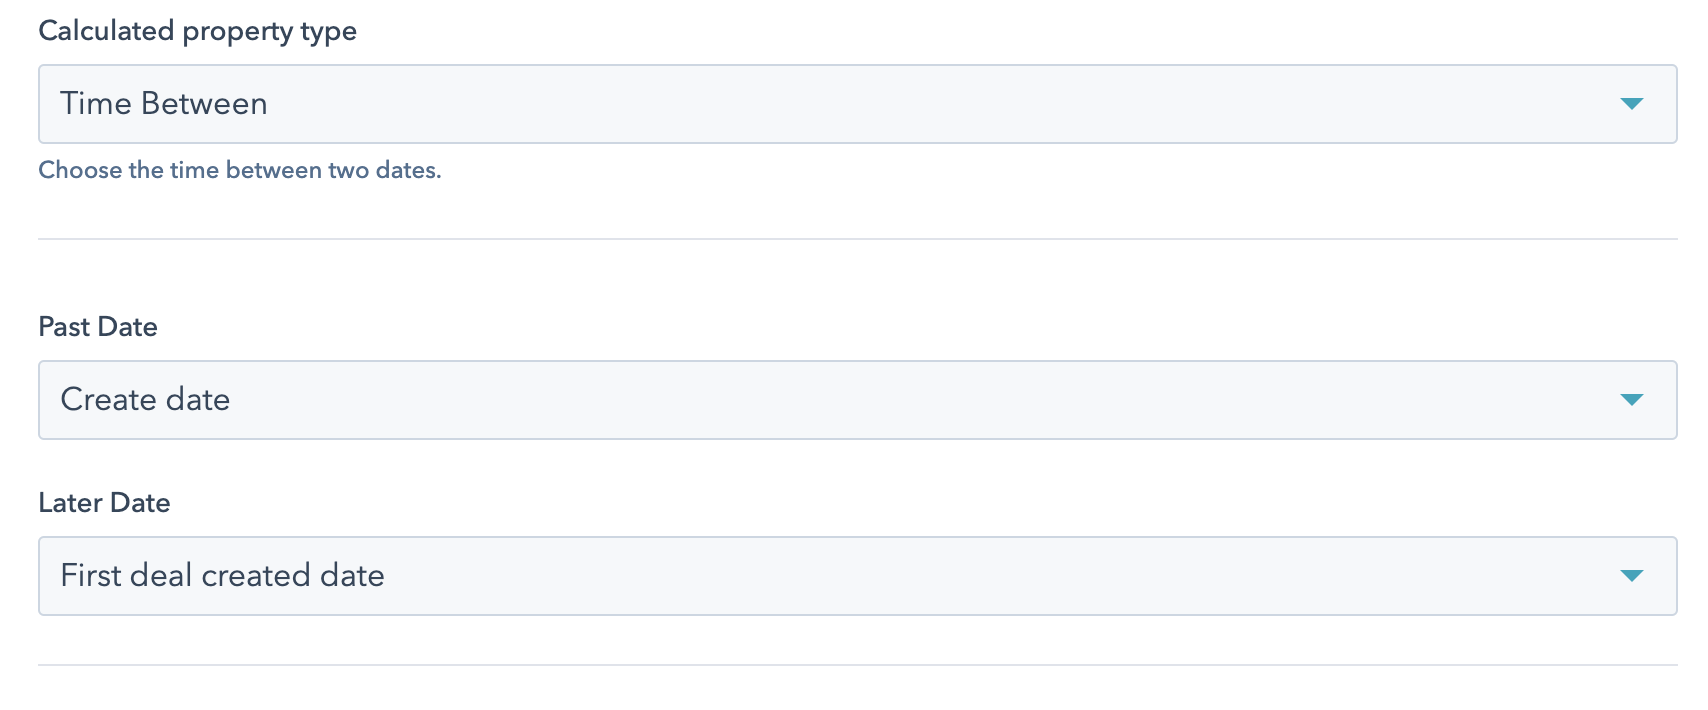Screen dimensions: 1708x710
Task: Click the "Choose the time between two dates." hint
Action: click(239, 170)
